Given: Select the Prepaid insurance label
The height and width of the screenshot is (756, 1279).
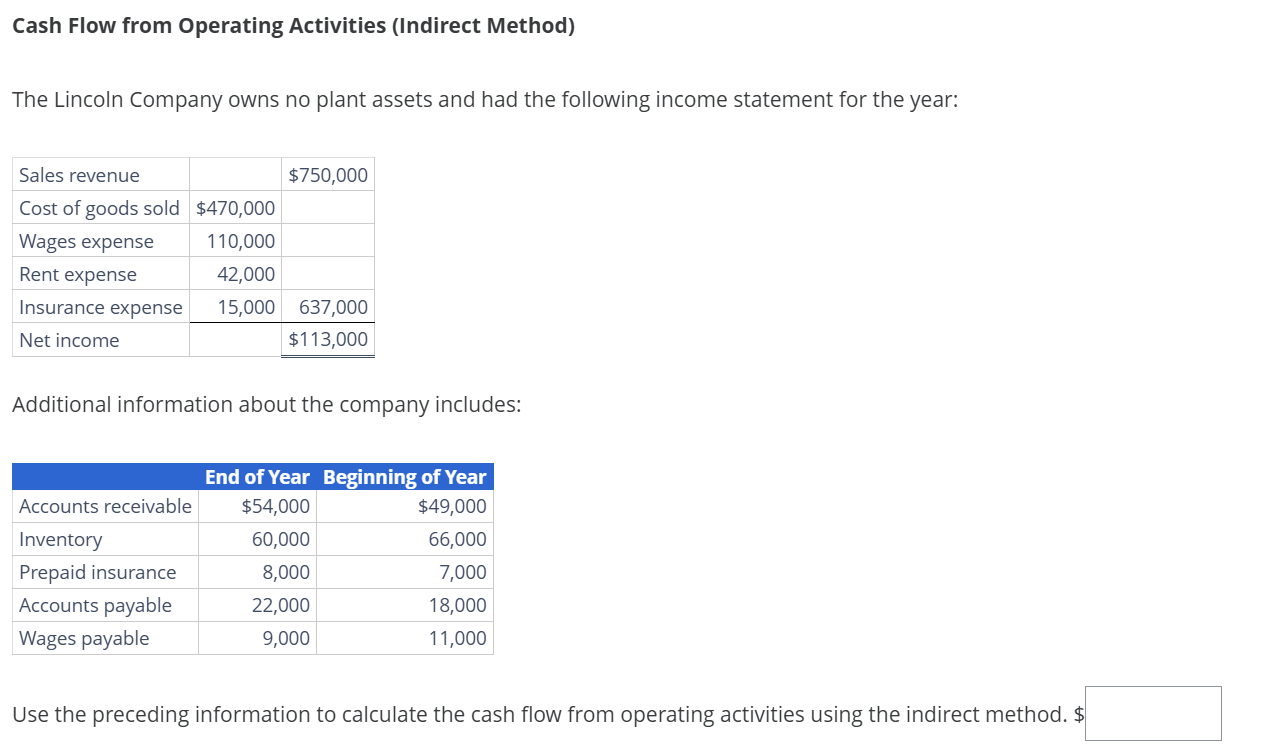Looking at the screenshot, I should 97,572.
